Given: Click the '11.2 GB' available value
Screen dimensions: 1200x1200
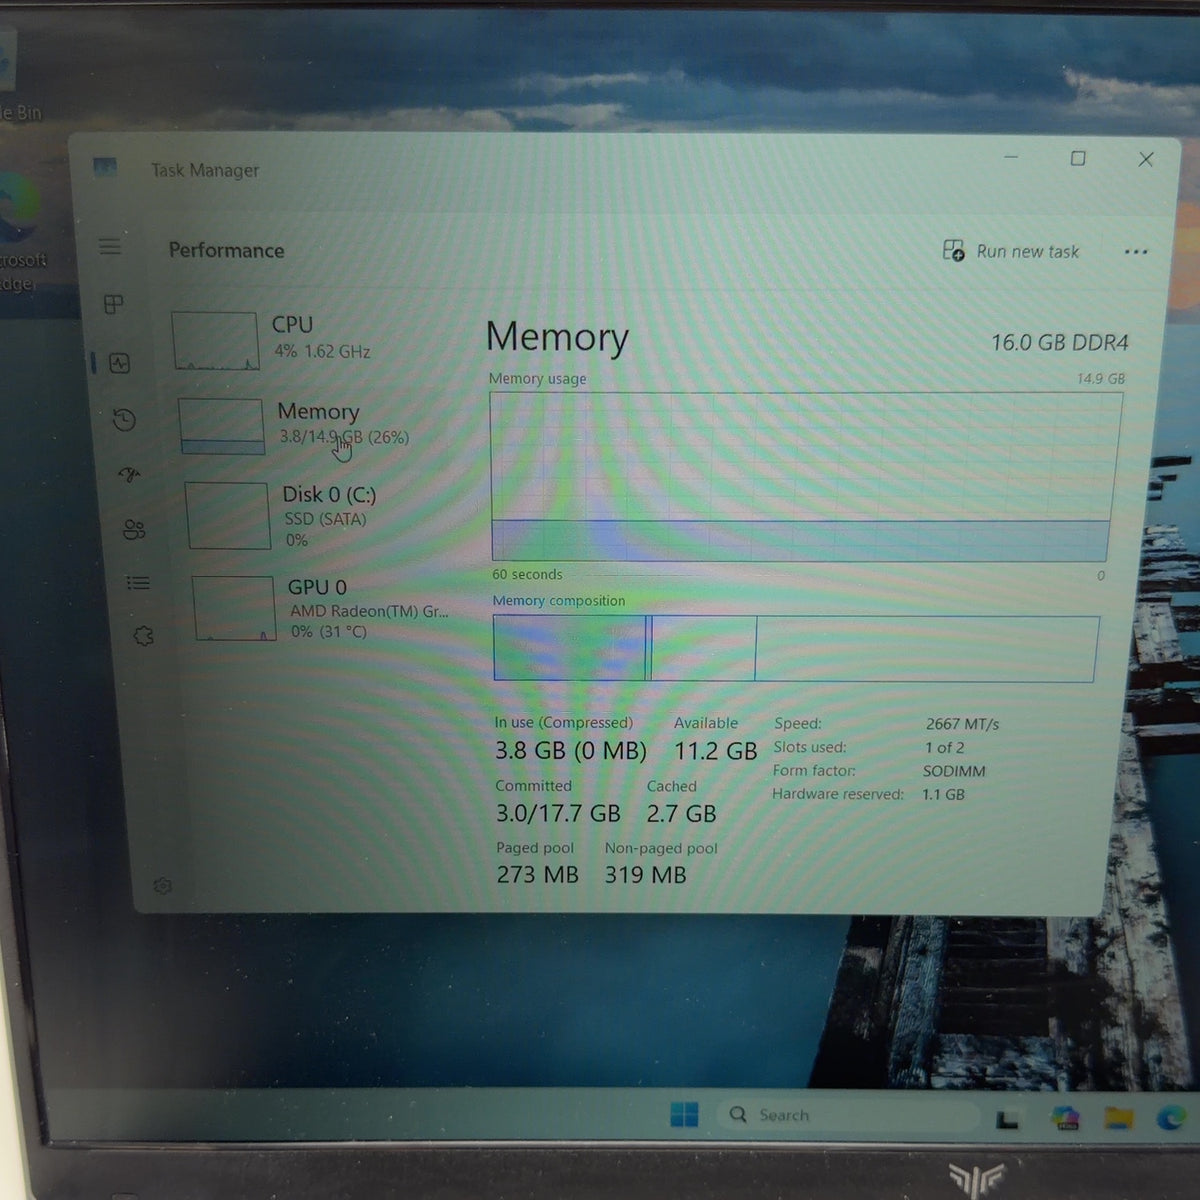Looking at the screenshot, I should pos(716,751).
